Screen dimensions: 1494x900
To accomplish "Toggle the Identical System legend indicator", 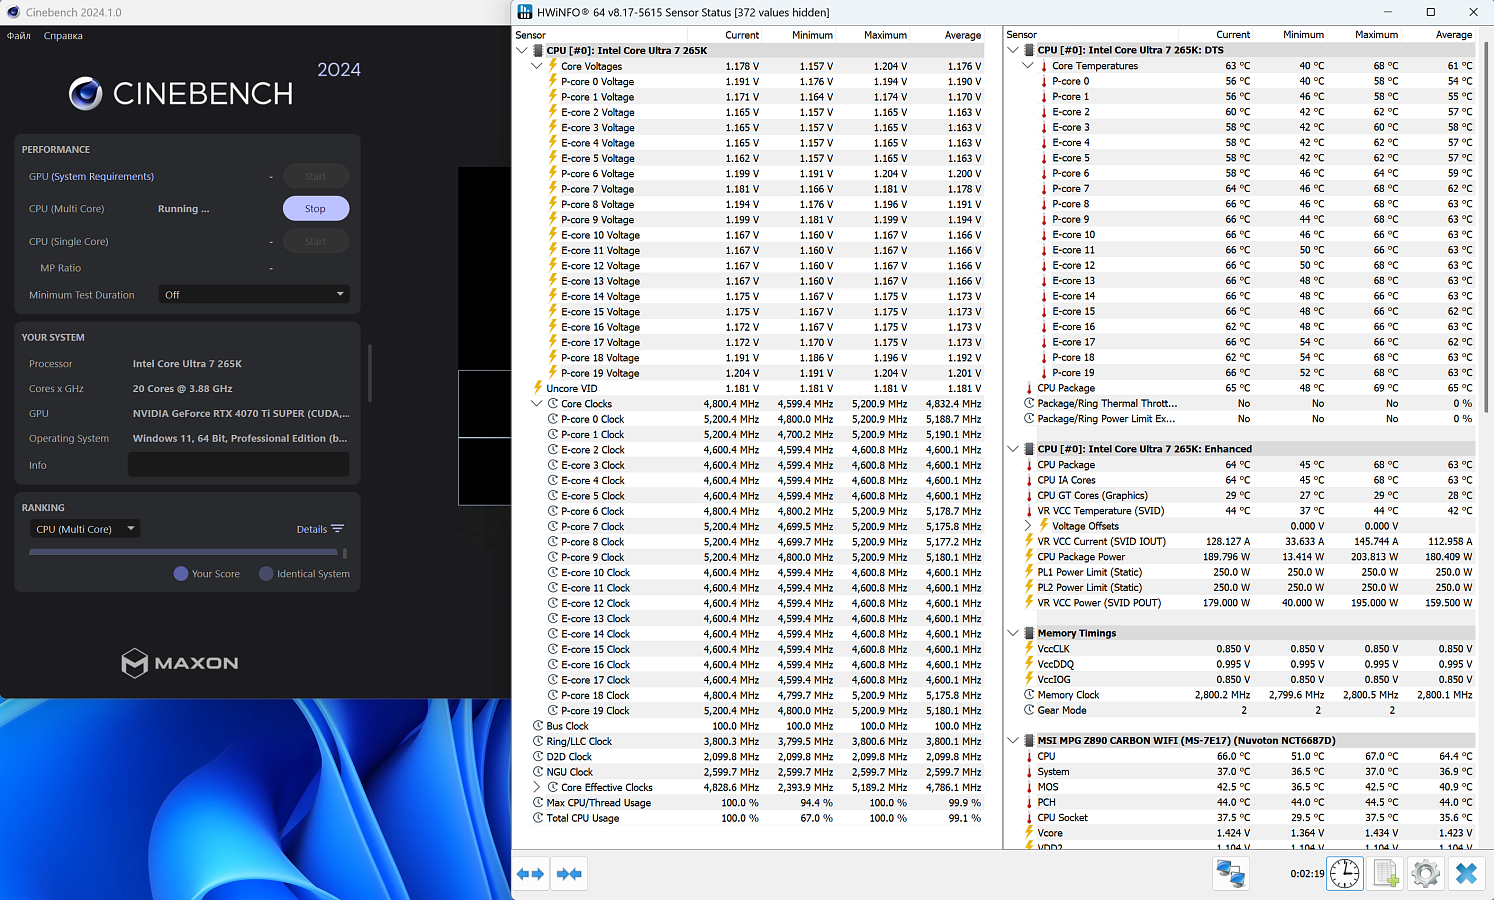I will 266,574.
